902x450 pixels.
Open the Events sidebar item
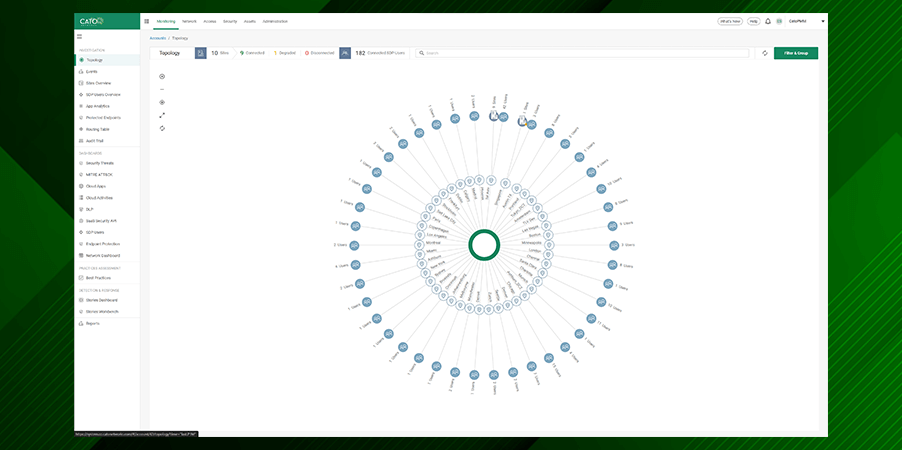(91, 71)
